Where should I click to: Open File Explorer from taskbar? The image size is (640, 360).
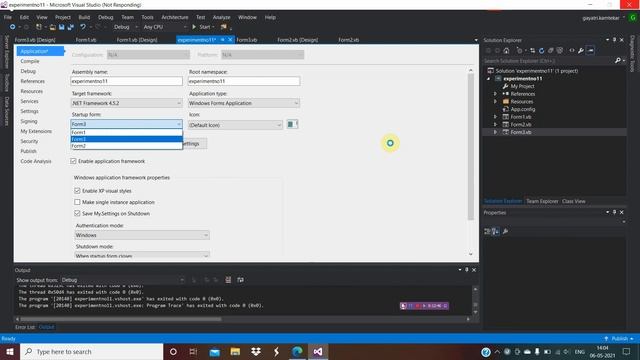[235, 351]
